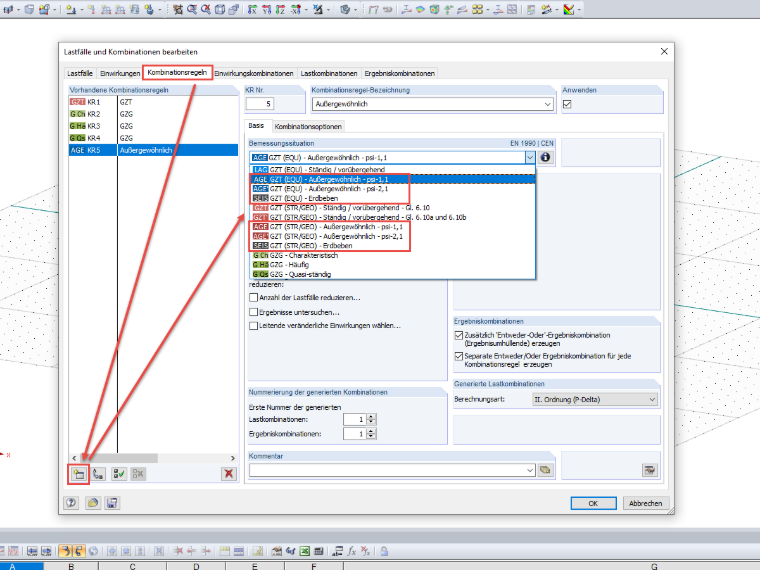Enable Leitende veränderliche Einwirkungen wählen checkbox
This screenshot has width=760, height=570.
pyautogui.click(x=253, y=326)
